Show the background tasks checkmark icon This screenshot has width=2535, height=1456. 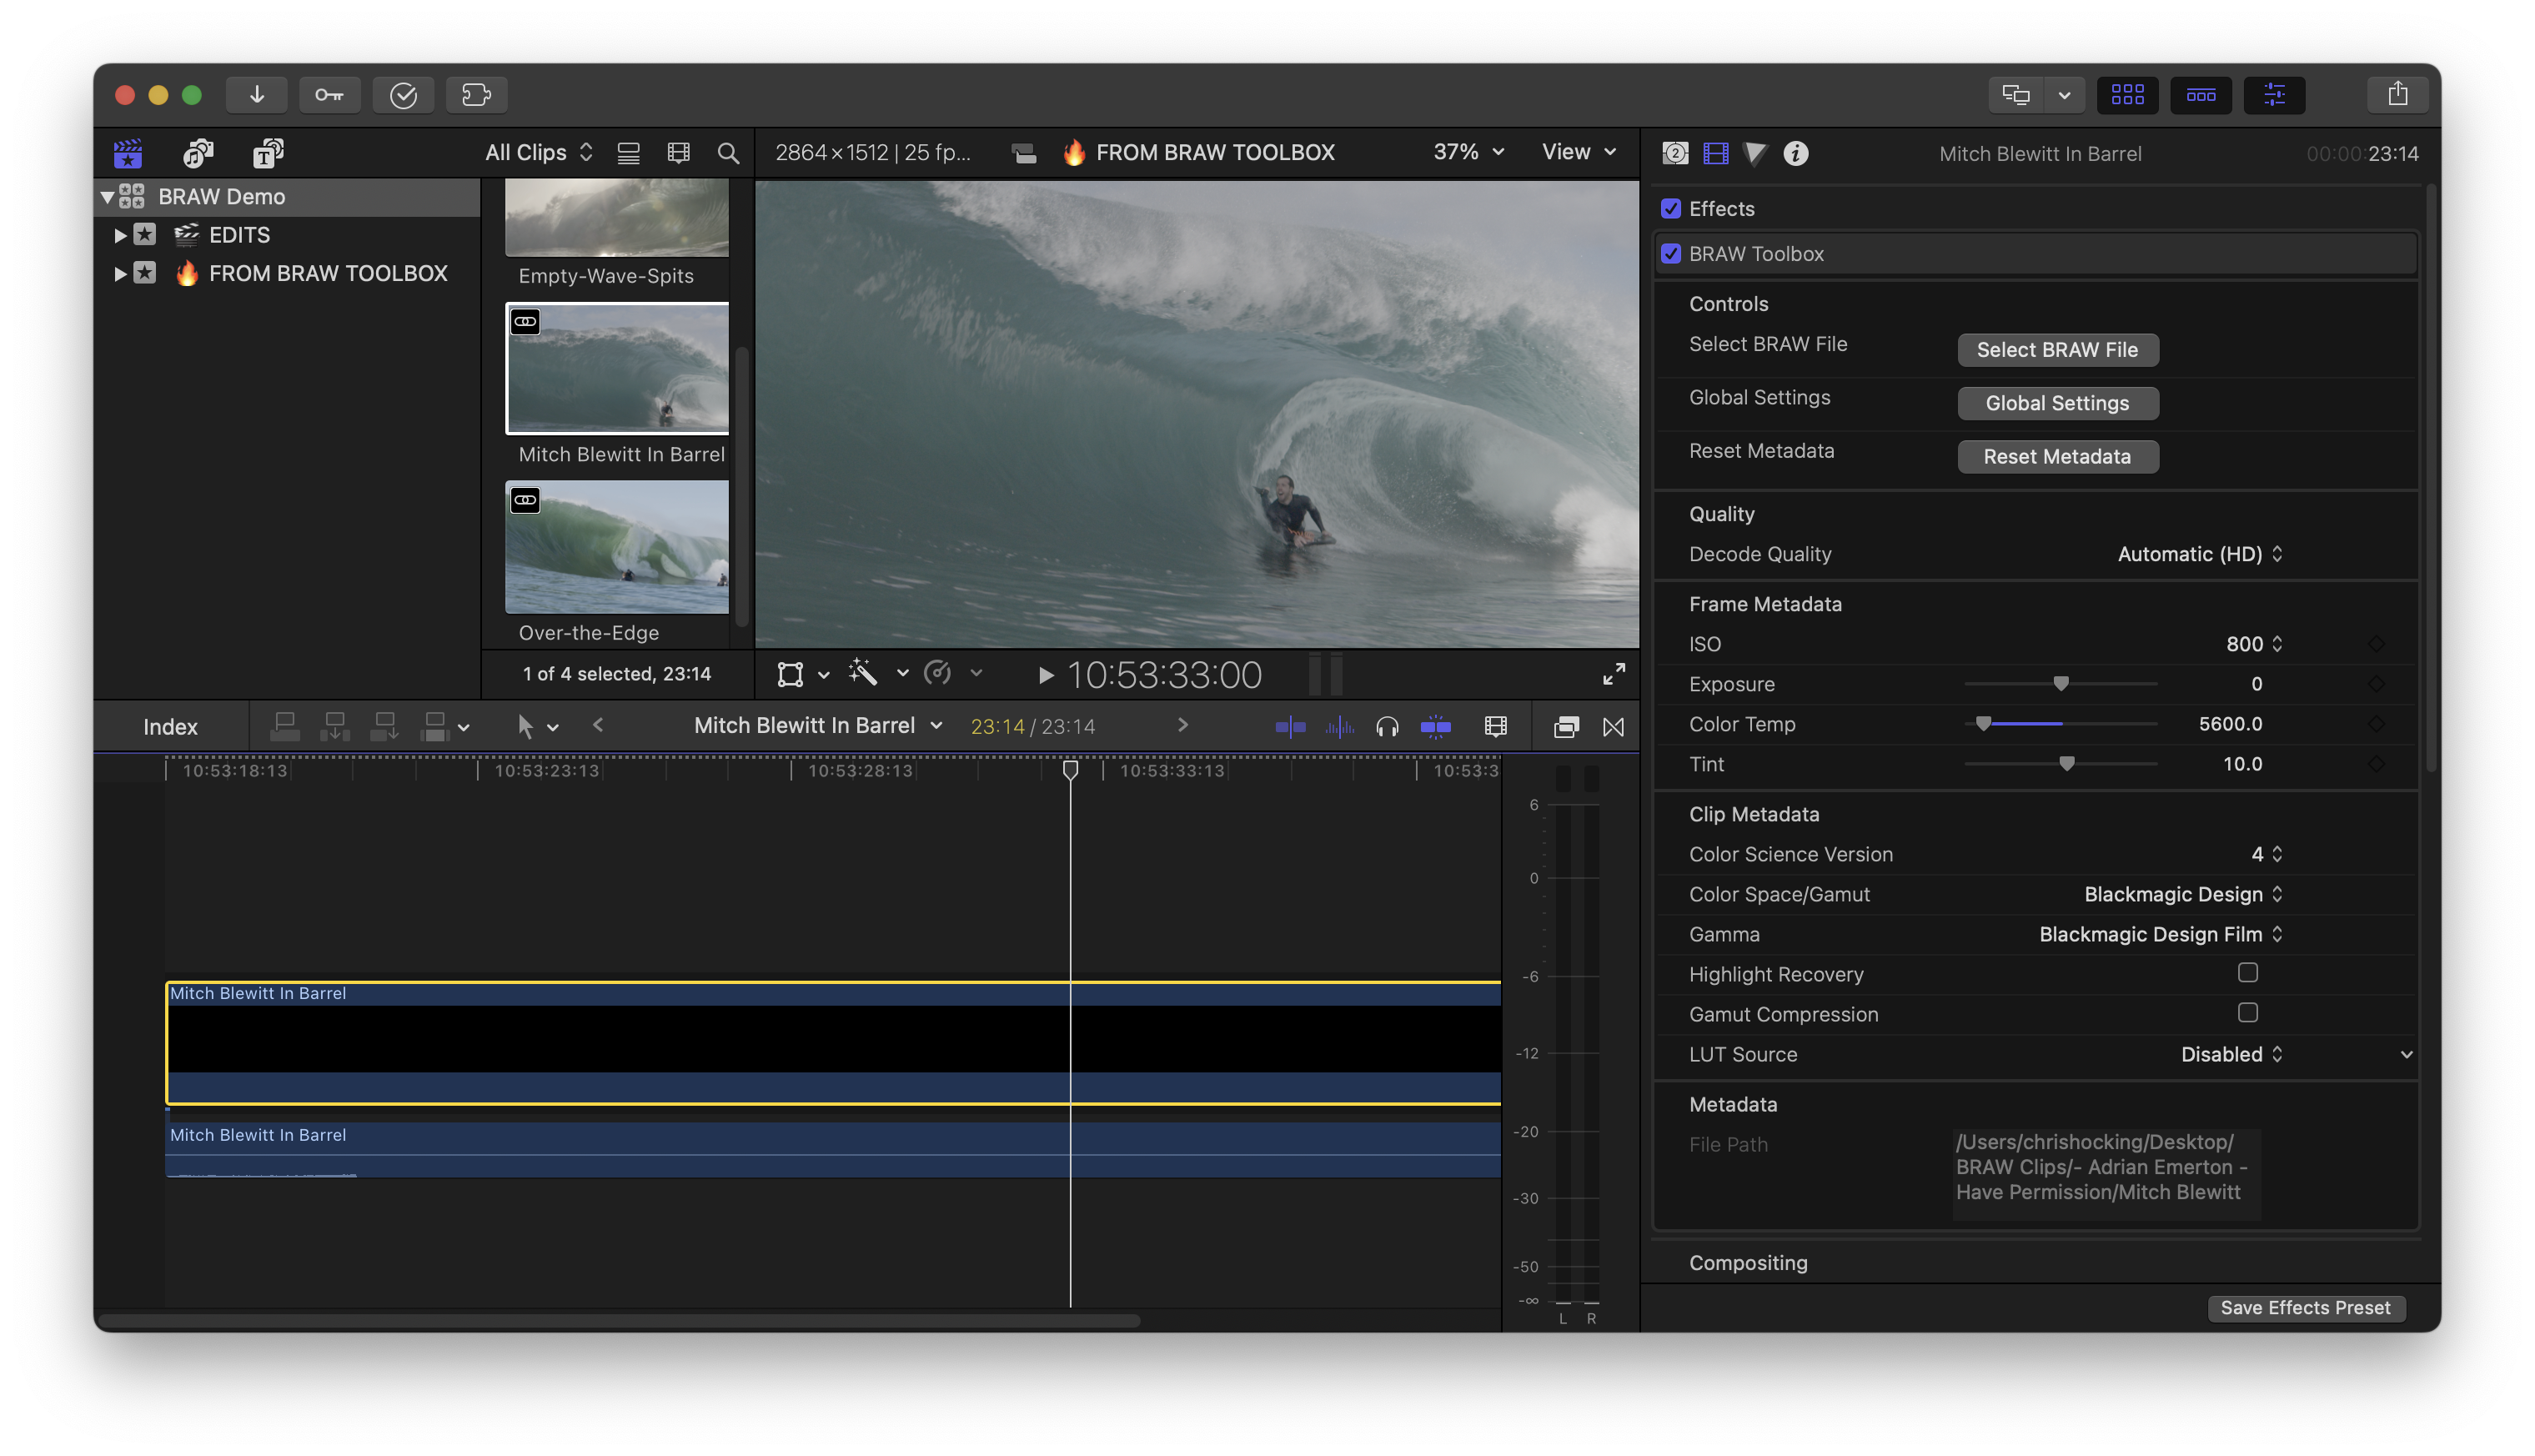point(403,94)
